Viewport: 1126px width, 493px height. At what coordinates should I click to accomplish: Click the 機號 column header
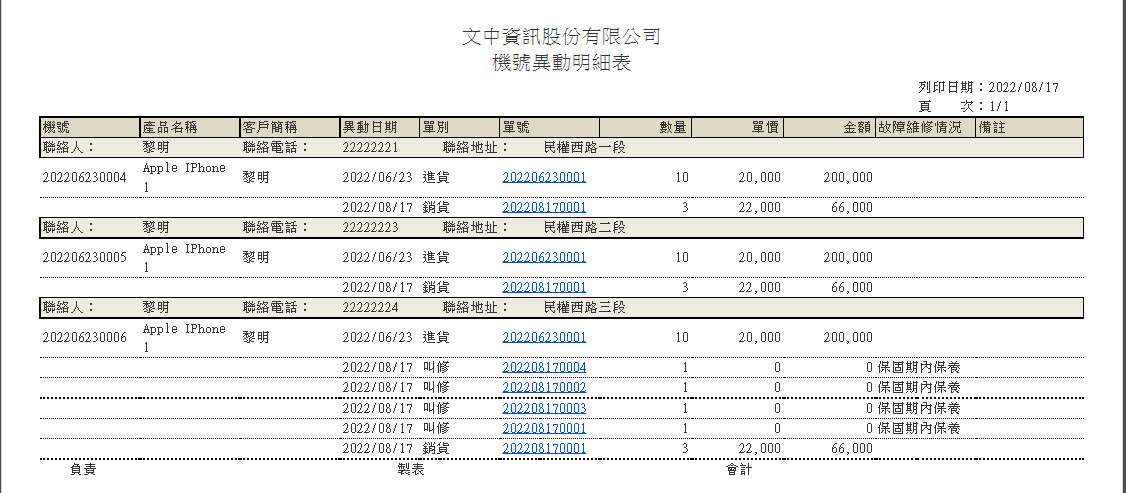90,128
